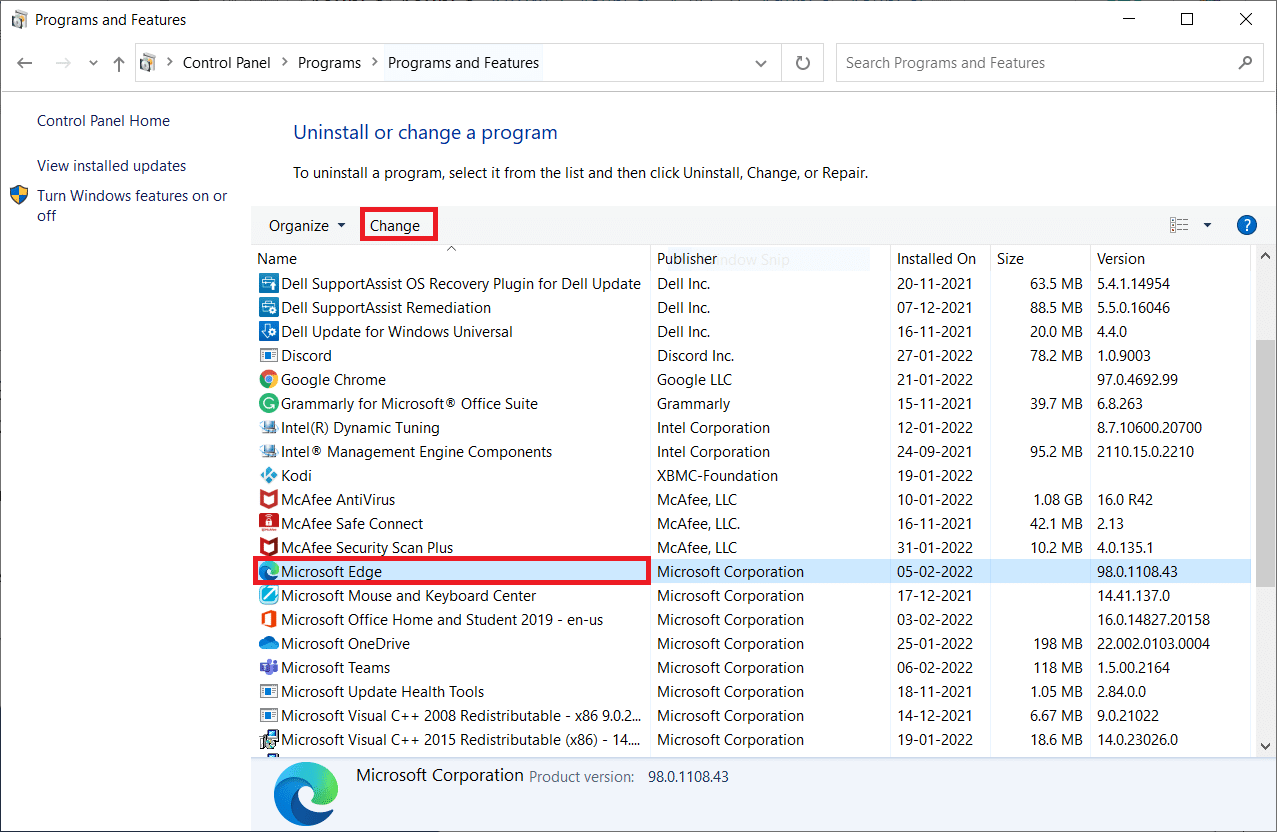Screen dimensions: 1277x832
Task: Click scrollbar up arrow in list
Action: pyautogui.click(x=1264, y=258)
